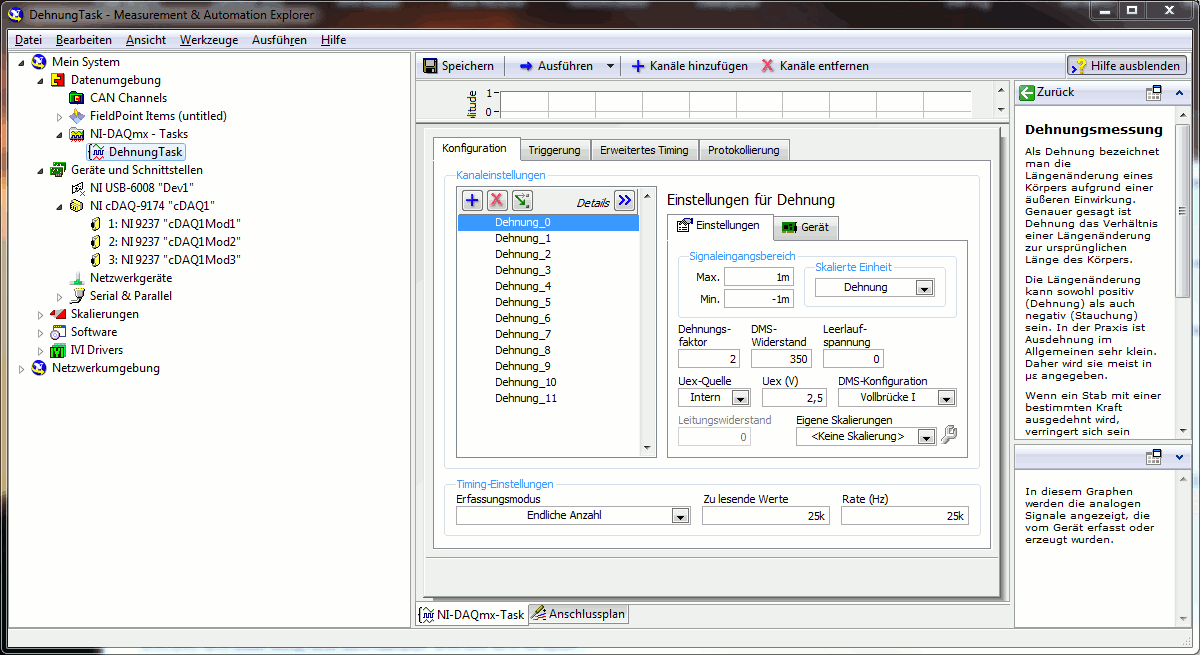Expand the Software node

coord(40,333)
